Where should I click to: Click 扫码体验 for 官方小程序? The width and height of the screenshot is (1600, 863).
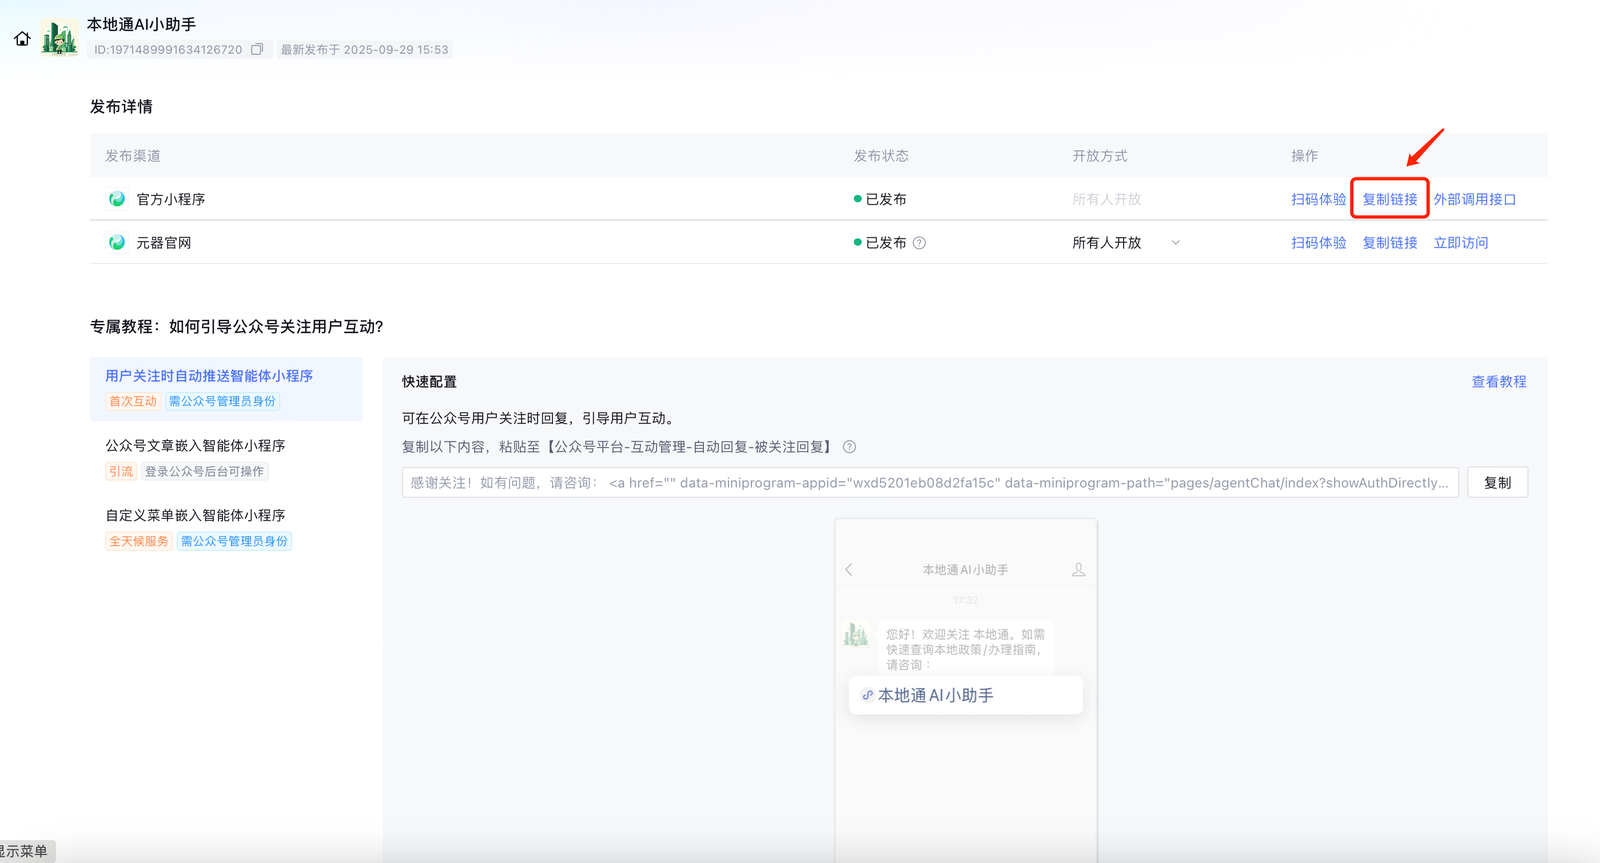pos(1318,199)
